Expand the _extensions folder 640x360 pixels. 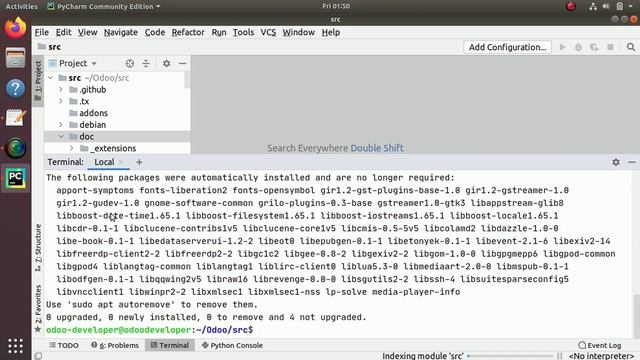pos(71,148)
